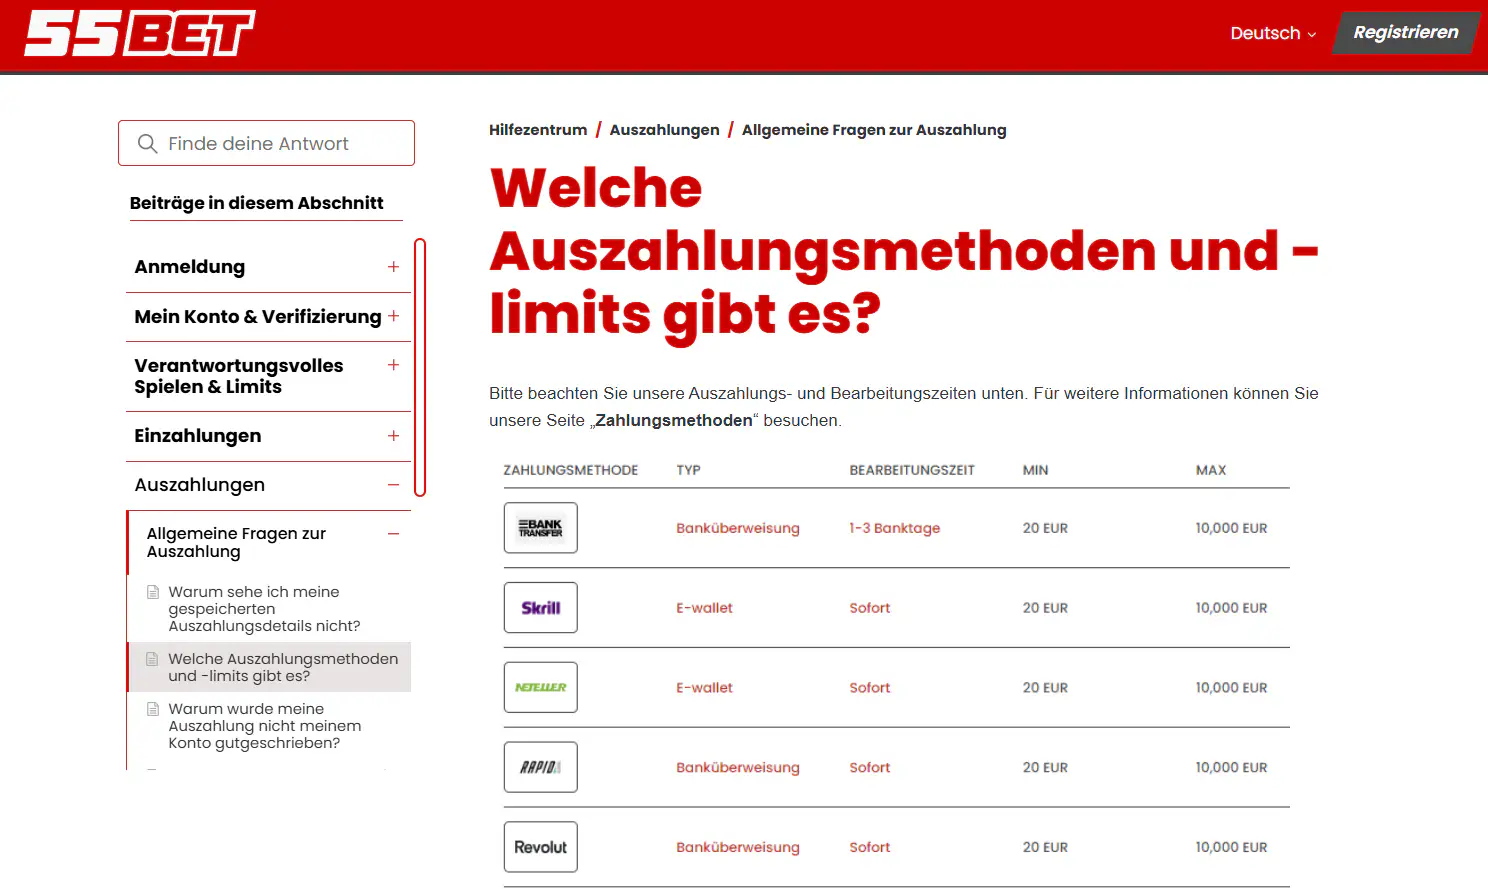Open 'Allgemeine Fragen zur Auszahlung' breadcrumb

coord(874,130)
